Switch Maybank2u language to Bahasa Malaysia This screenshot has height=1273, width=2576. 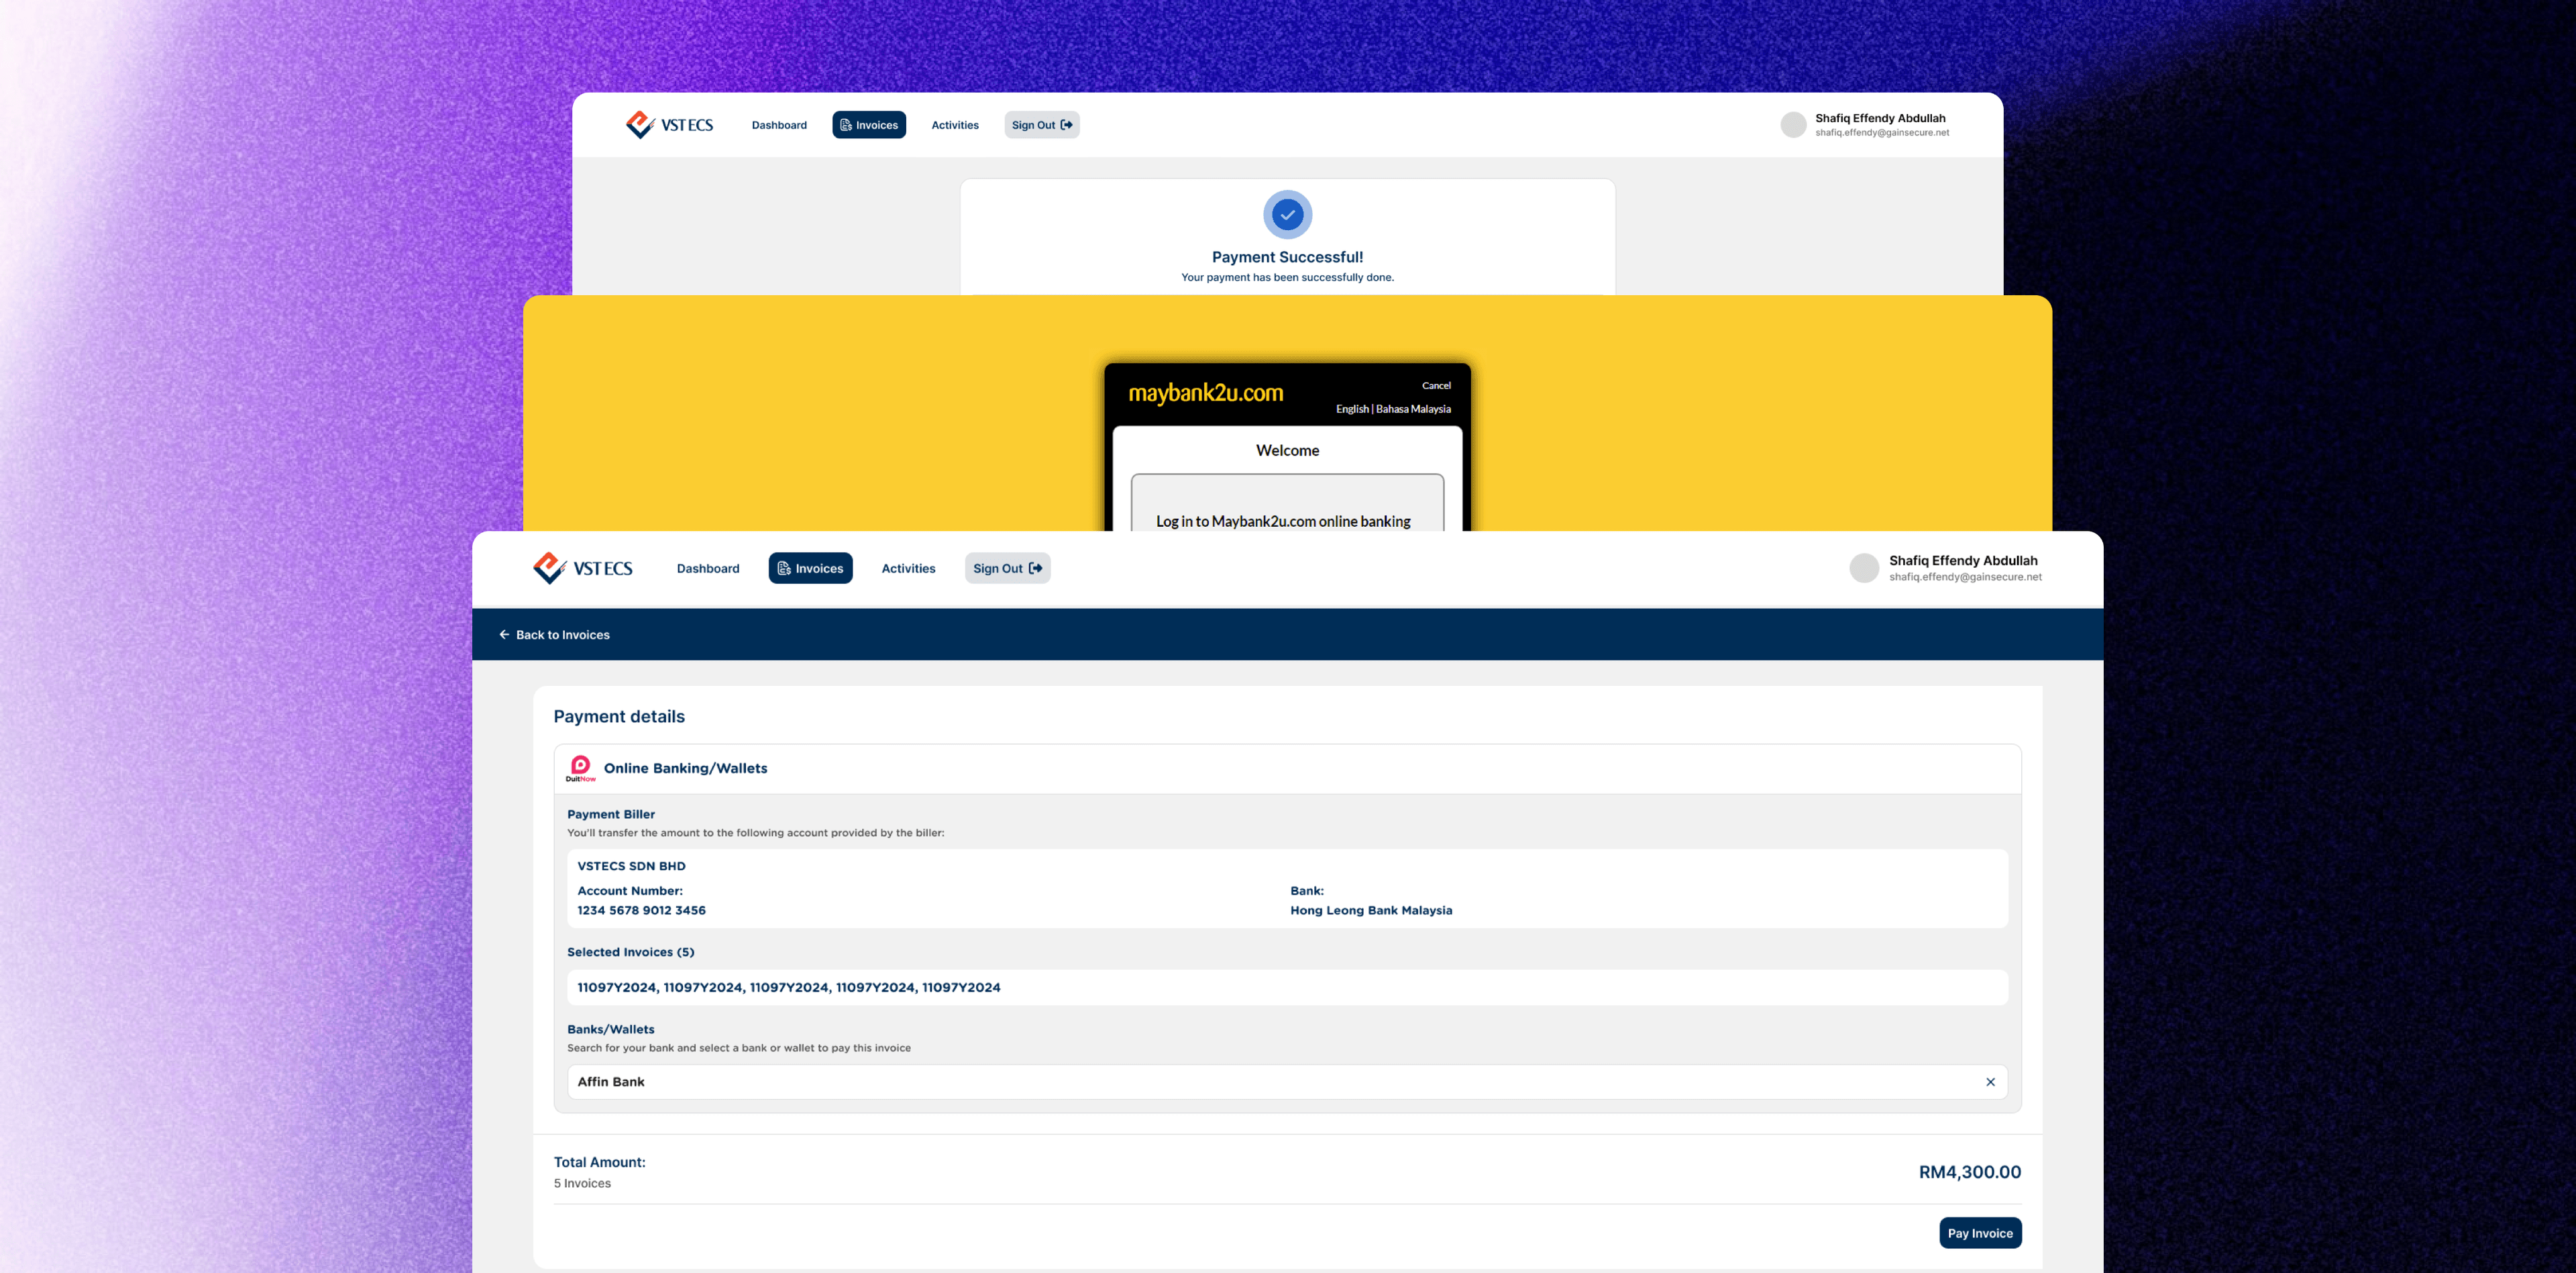point(1413,409)
